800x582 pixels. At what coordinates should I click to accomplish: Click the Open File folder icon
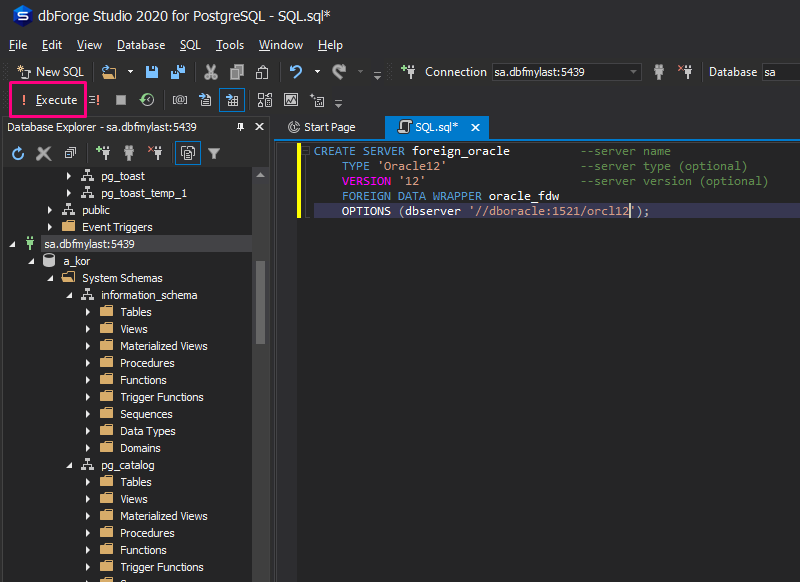(x=109, y=72)
